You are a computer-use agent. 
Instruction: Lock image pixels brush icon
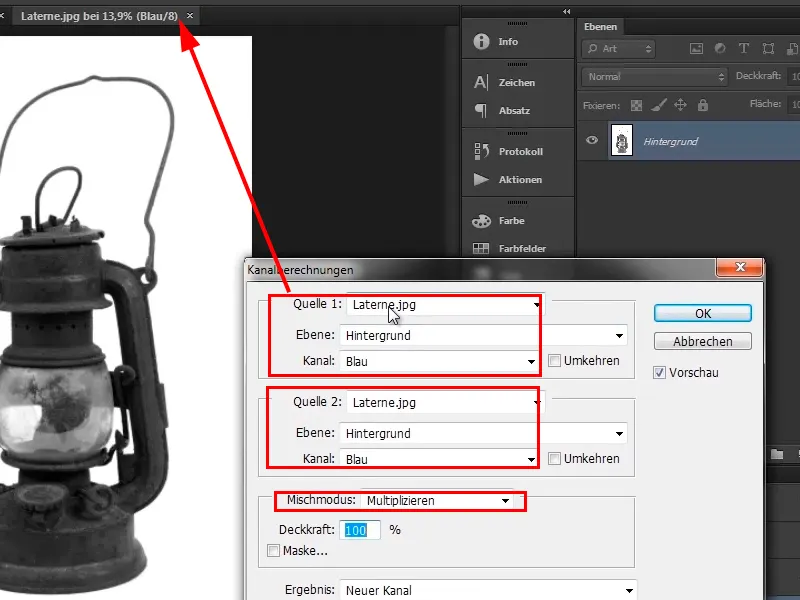pyautogui.click(x=658, y=105)
